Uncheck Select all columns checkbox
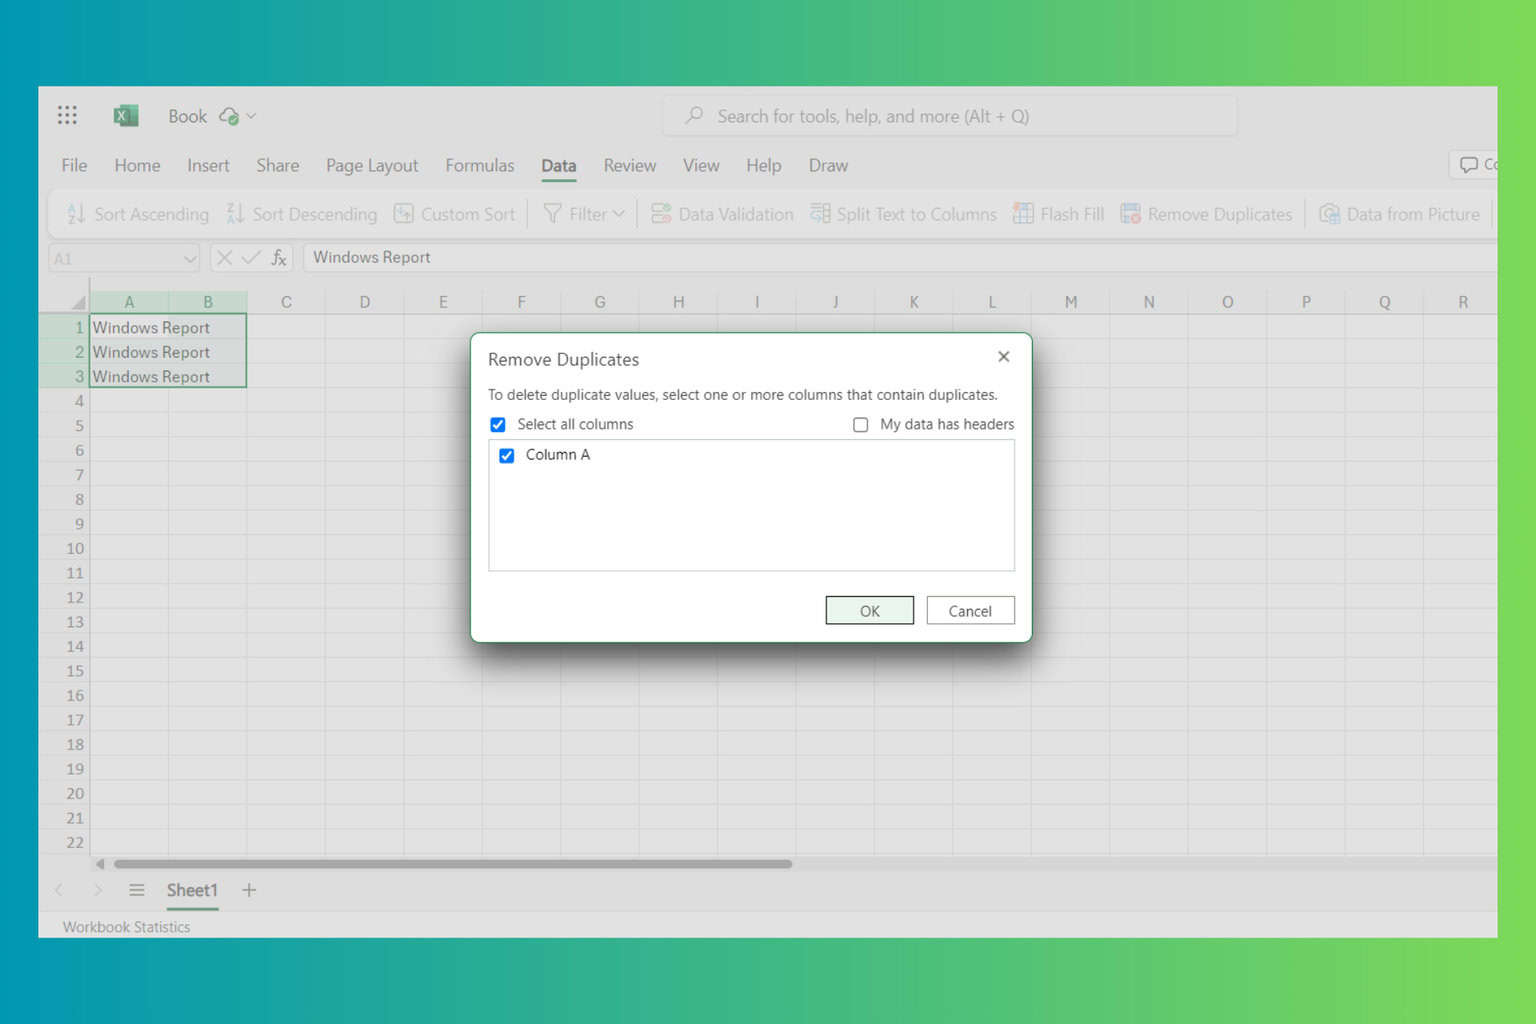Viewport: 1536px width, 1024px height. click(498, 425)
